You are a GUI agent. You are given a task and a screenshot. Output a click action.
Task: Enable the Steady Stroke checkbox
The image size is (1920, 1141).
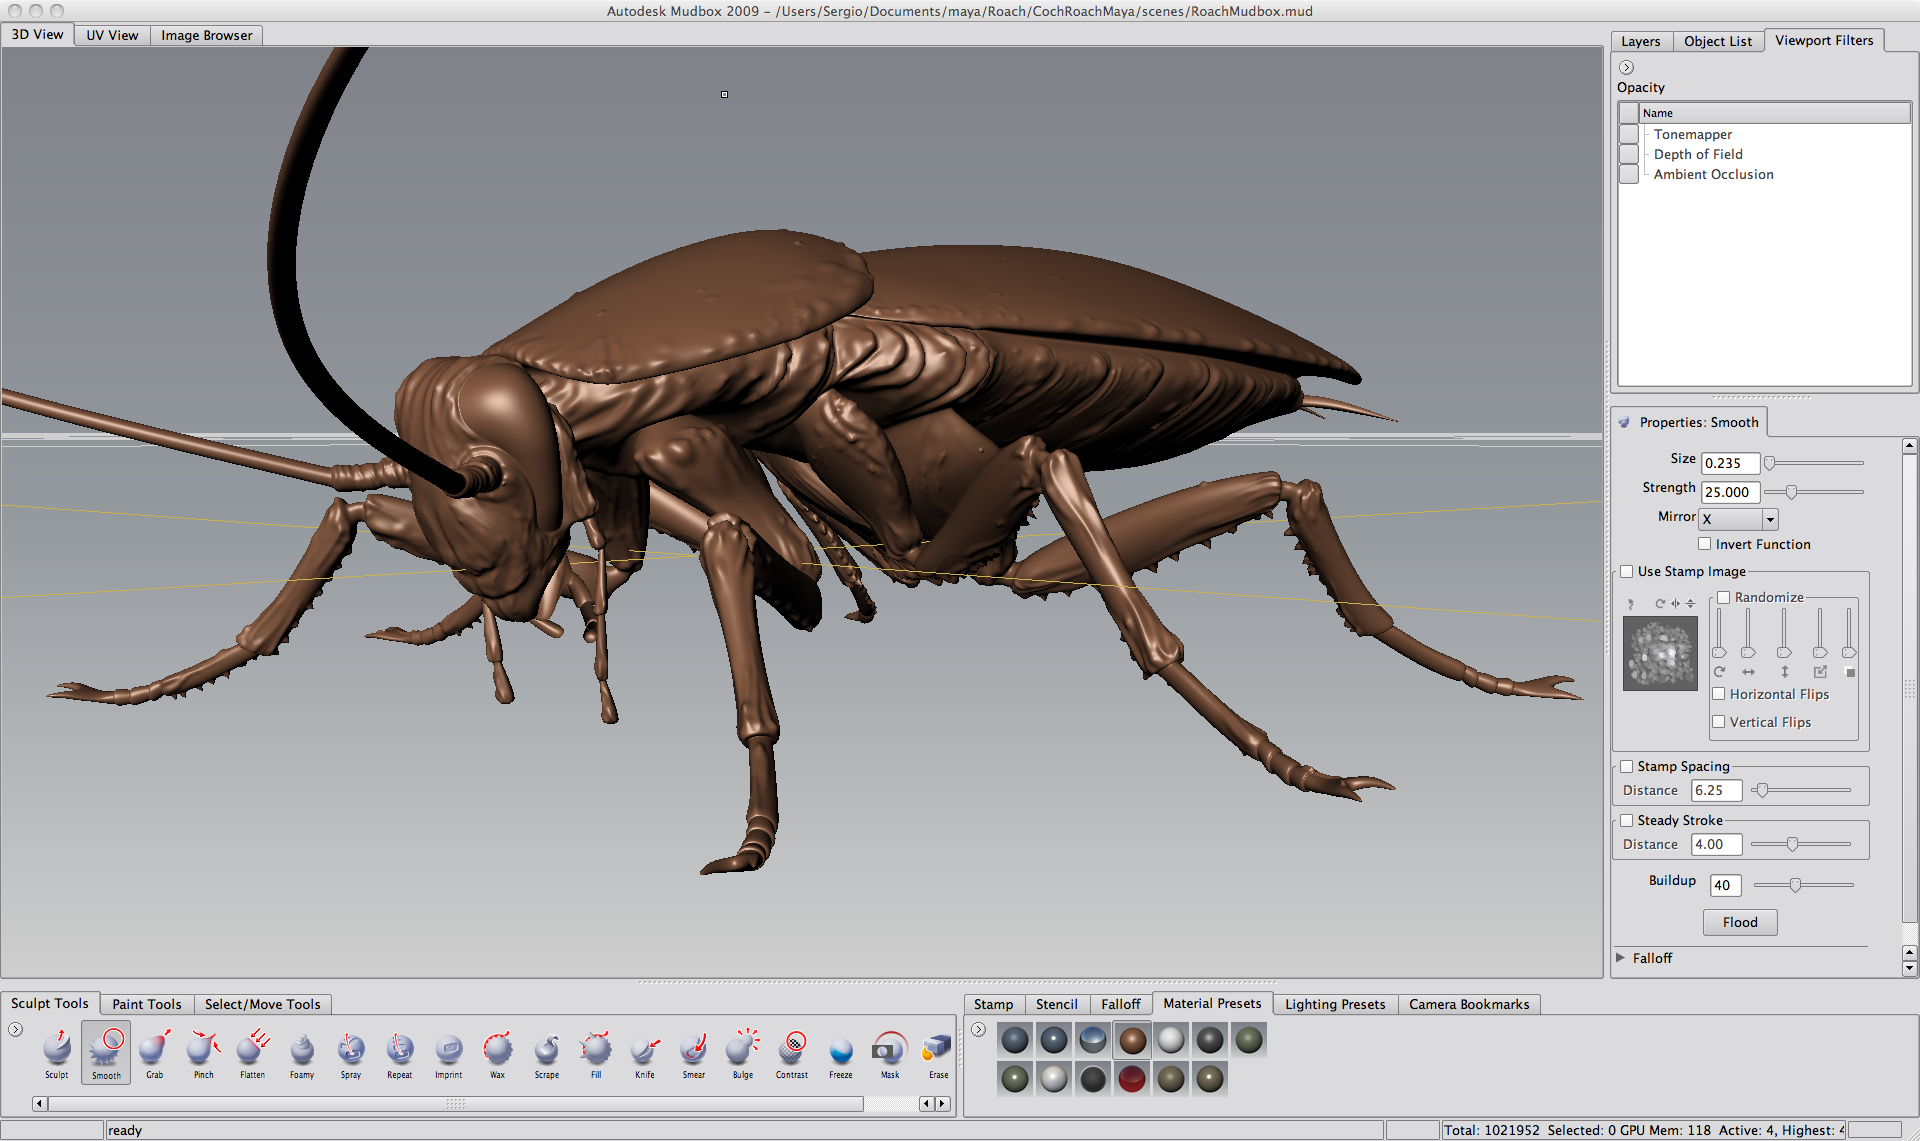[x=1627, y=821]
